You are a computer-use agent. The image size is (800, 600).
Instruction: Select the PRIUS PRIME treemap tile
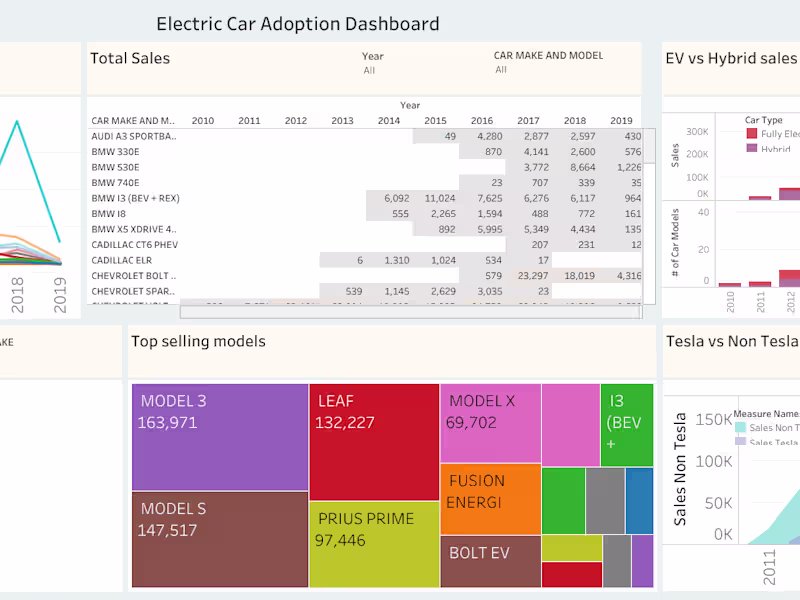[x=374, y=544]
